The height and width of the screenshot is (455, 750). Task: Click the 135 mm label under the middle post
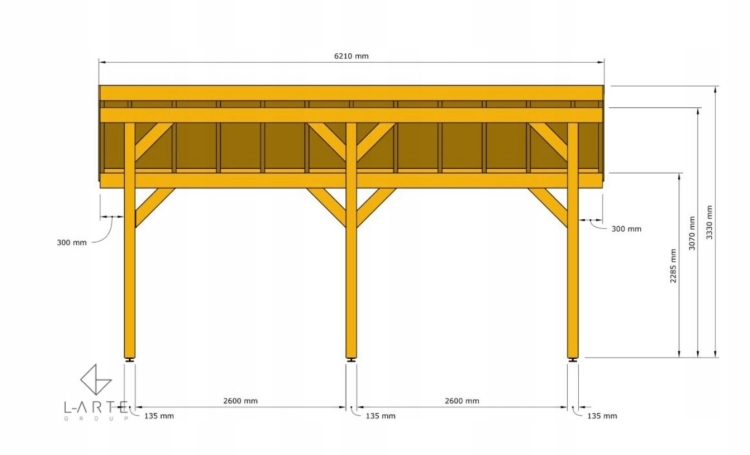[380, 416]
